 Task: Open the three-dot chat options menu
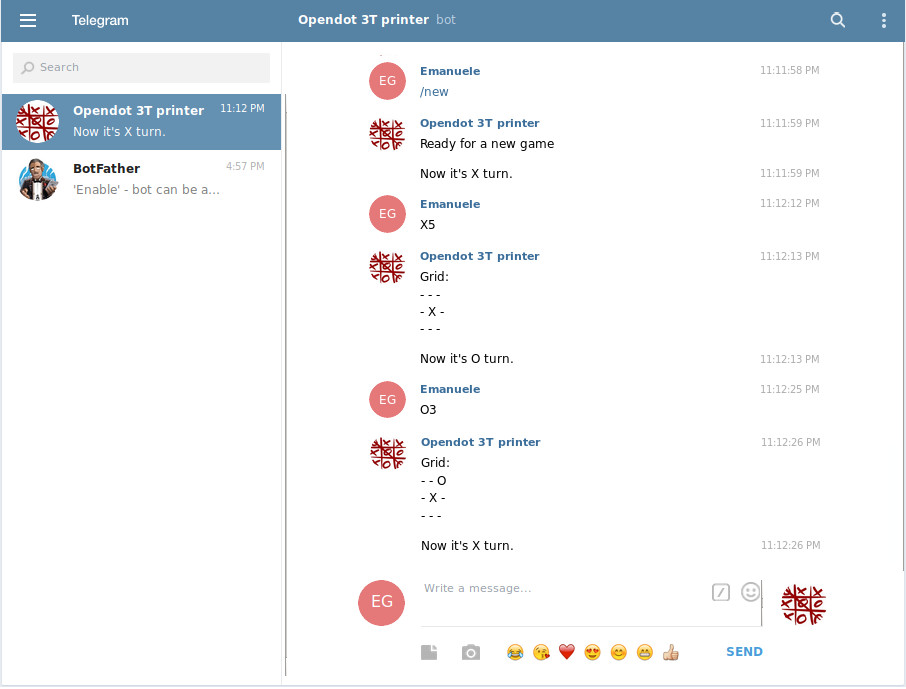pos(883,20)
